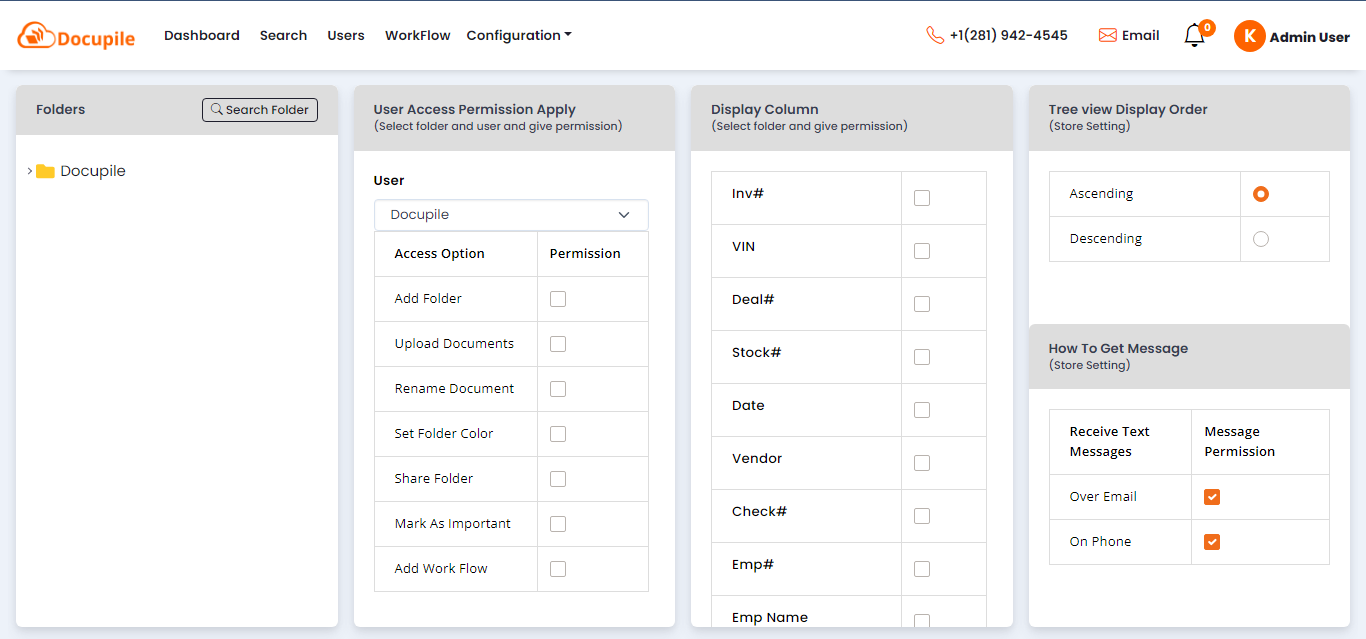Click the Search Folder button
Image resolution: width=1366 pixels, height=639 pixels.
260,110
